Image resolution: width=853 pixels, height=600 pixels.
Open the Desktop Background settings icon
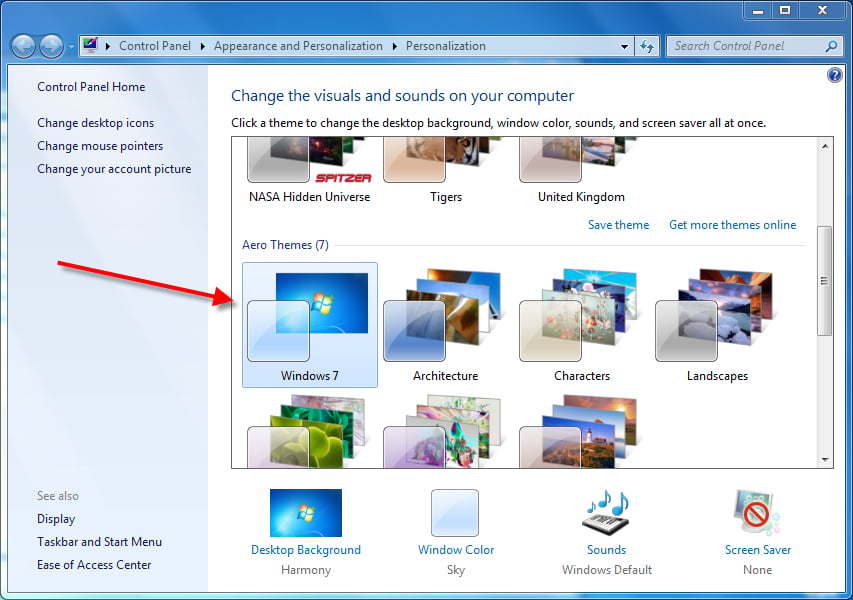point(306,512)
